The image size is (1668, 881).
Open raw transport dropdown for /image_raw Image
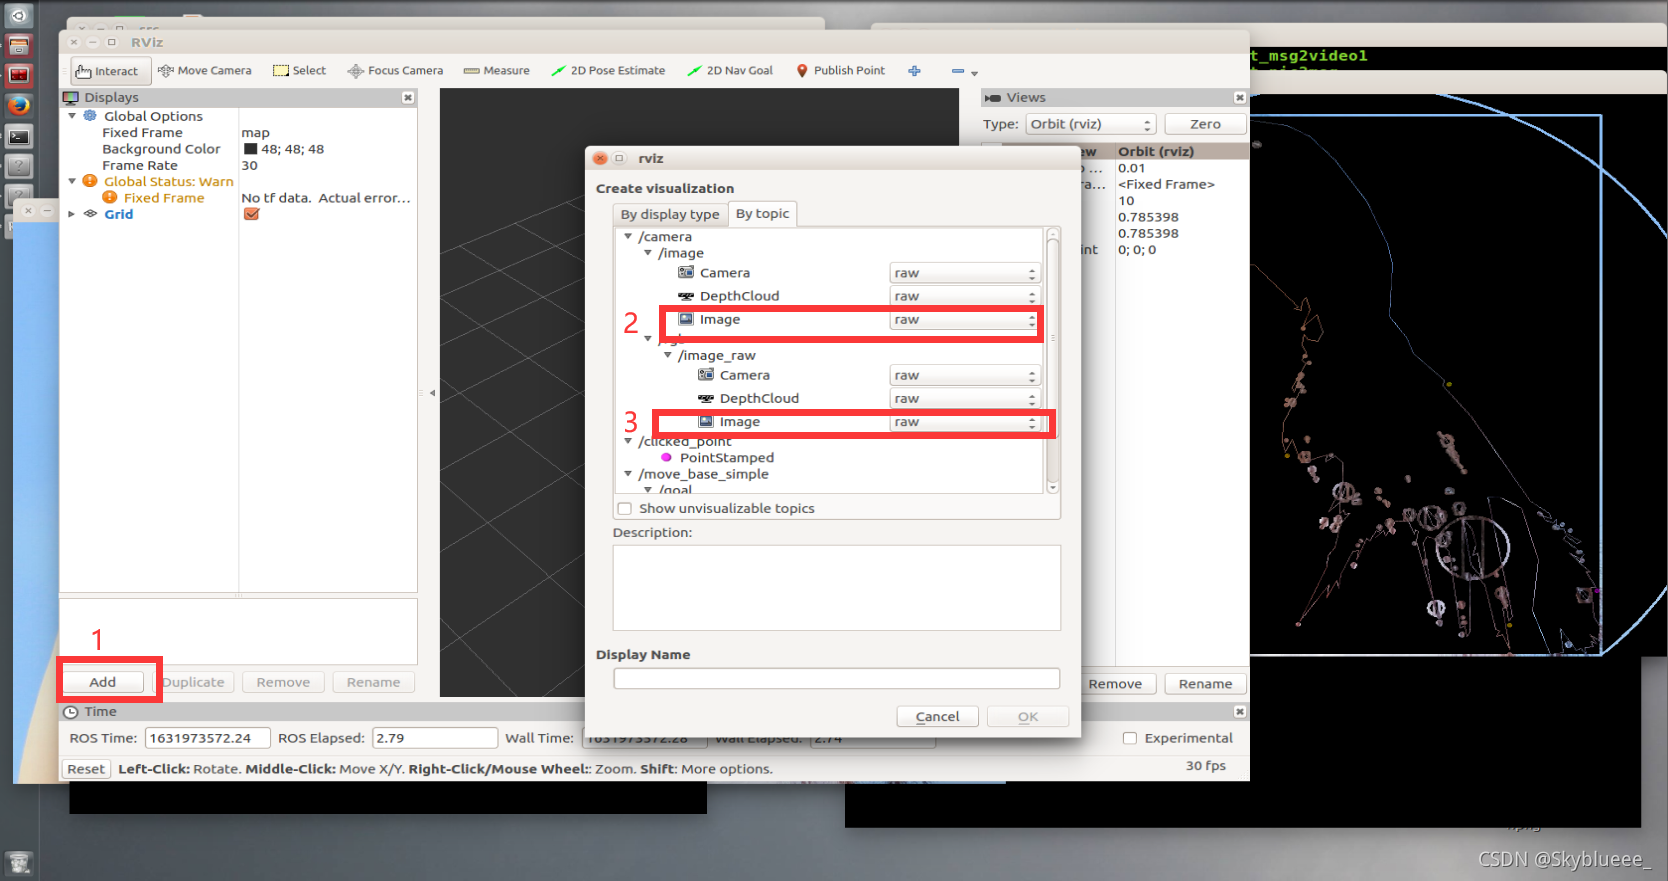[965, 422]
